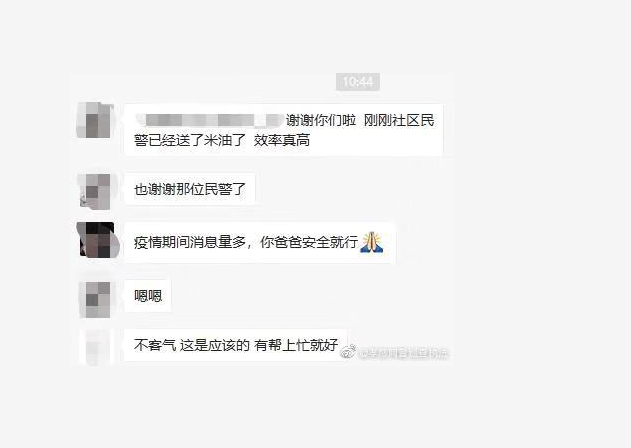The image size is (631, 448).
Task: Tap the avatar beside the rice-and-oil thank-you message
Action: coord(95,120)
